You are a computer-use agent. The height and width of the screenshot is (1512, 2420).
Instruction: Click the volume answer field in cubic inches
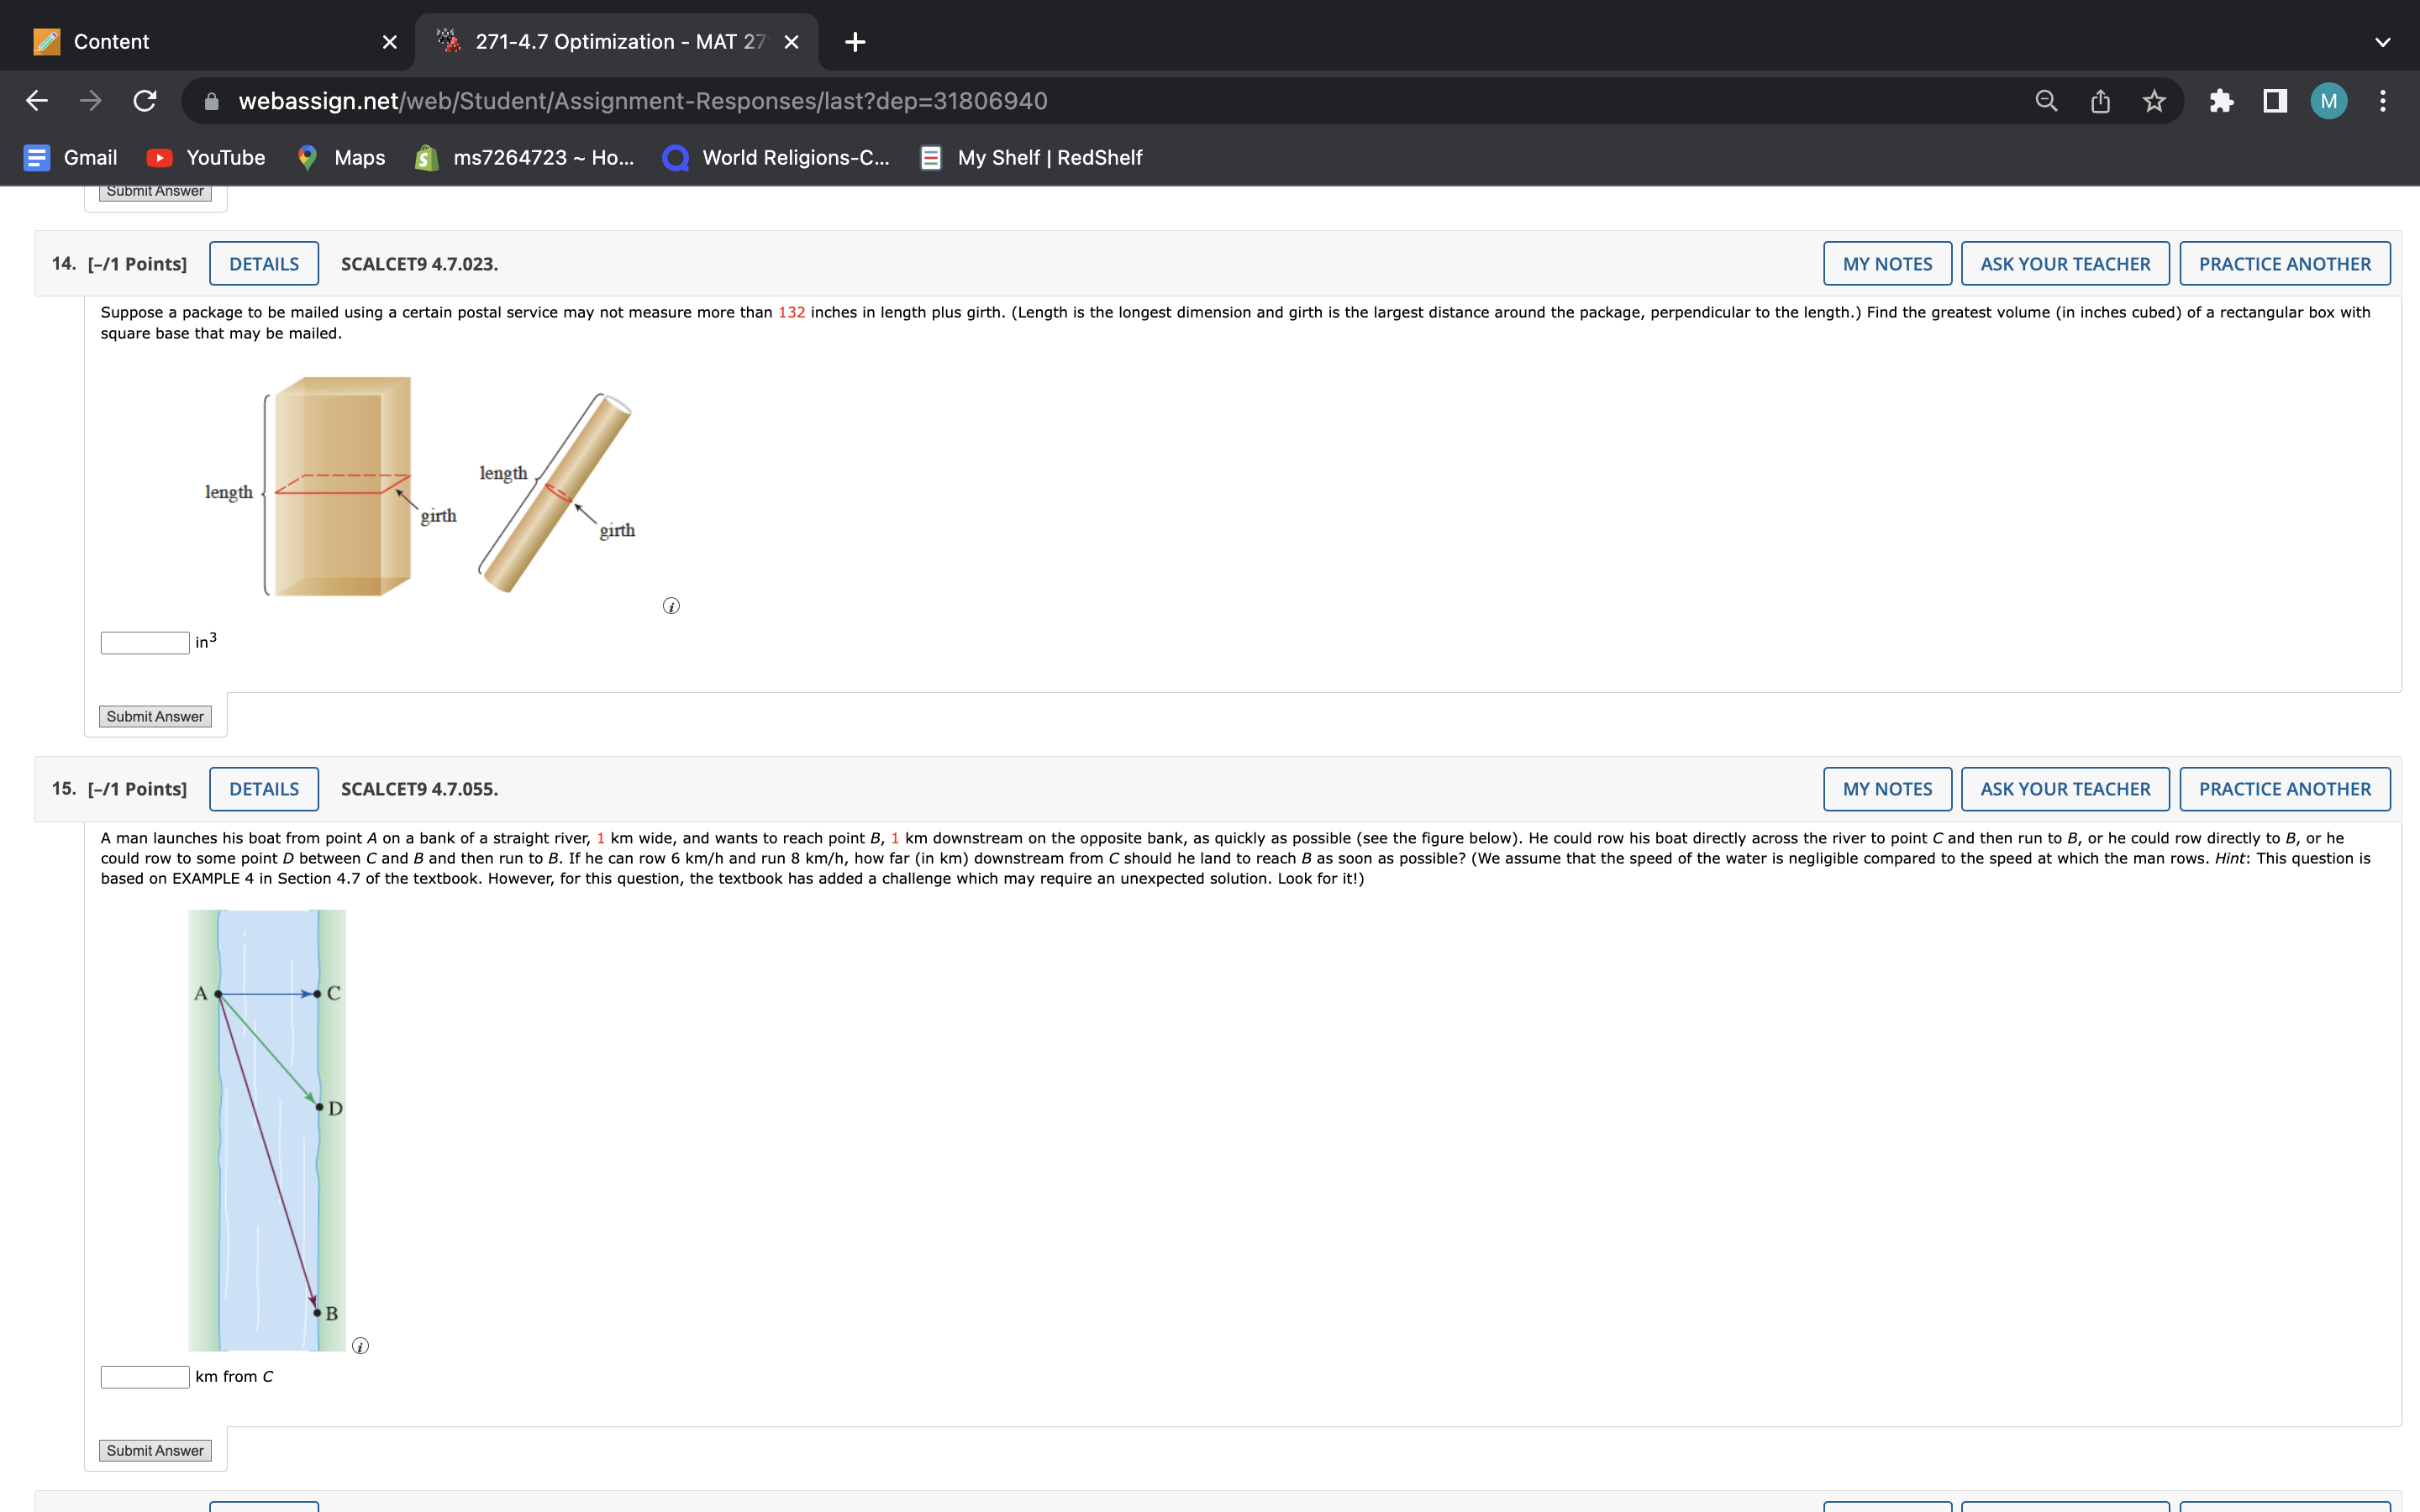[x=145, y=643]
